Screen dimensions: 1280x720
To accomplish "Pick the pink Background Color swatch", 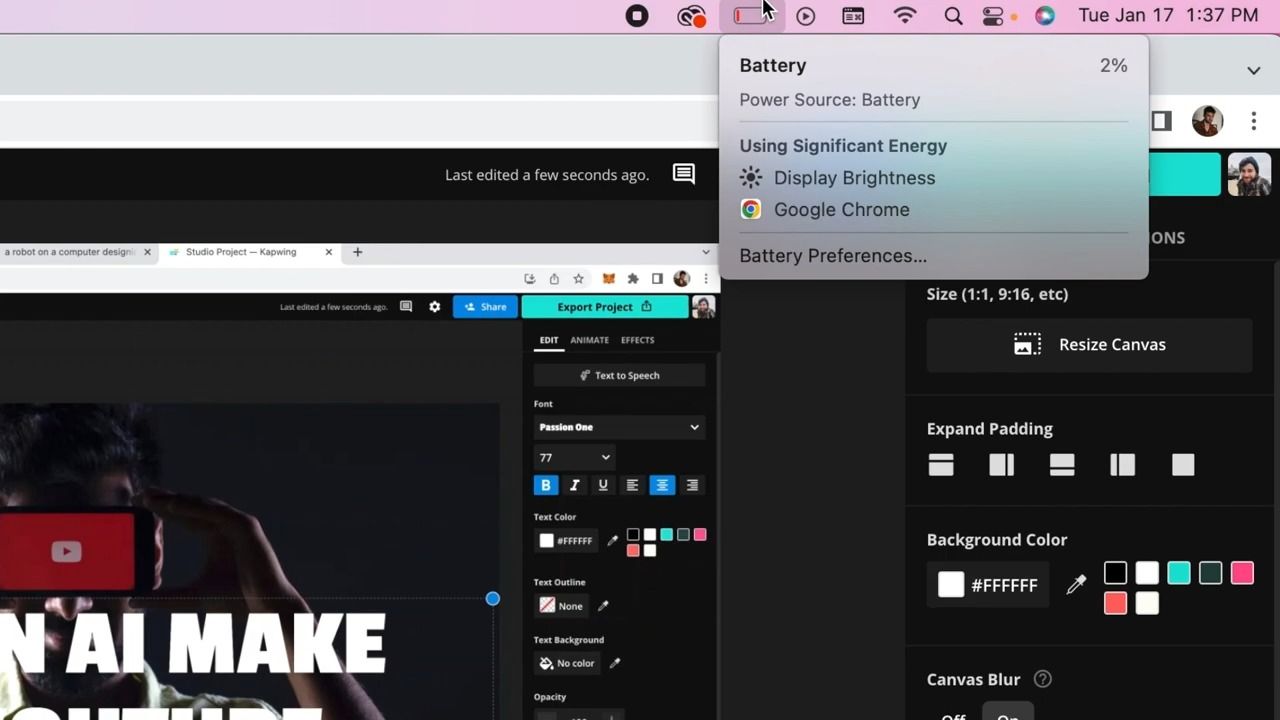I will click(1242, 573).
